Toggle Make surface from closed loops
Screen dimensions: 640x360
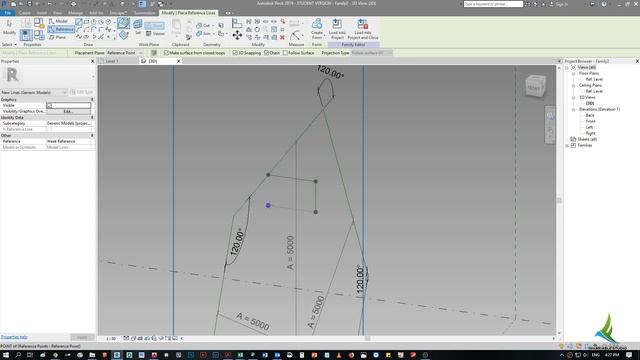click(x=166, y=53)
